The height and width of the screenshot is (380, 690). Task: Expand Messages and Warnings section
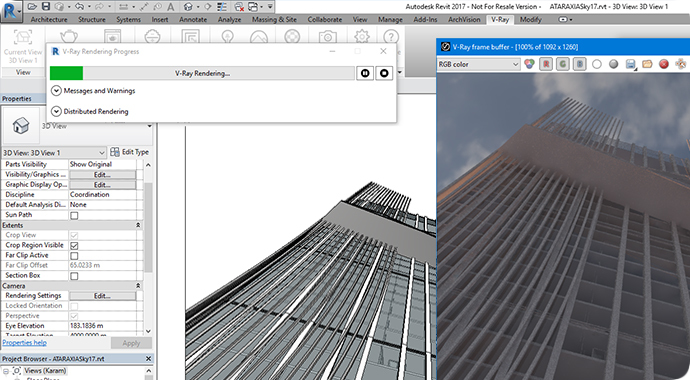point(56,91)
